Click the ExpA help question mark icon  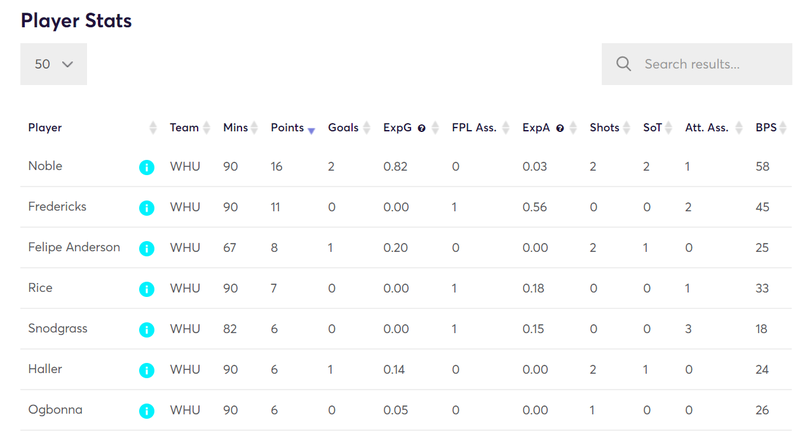point(560,129)
